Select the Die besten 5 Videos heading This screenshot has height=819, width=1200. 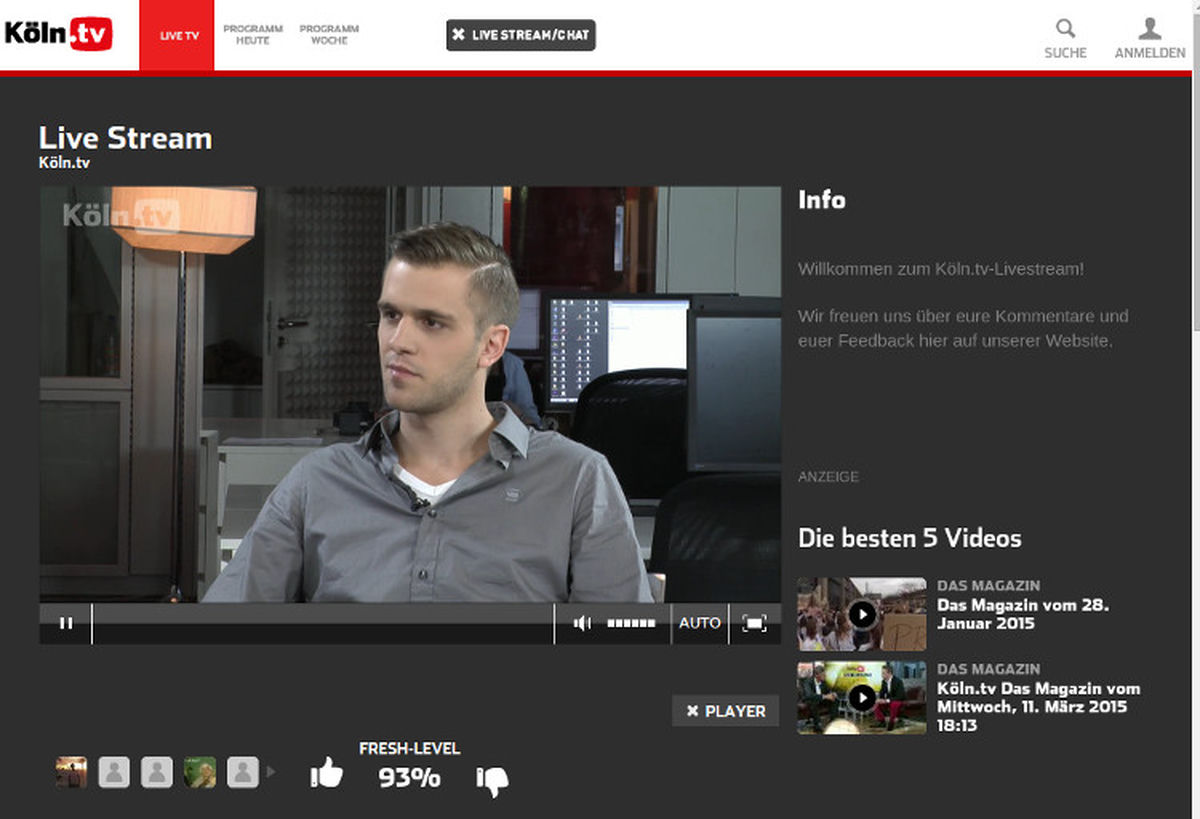[x=909, y=538]
